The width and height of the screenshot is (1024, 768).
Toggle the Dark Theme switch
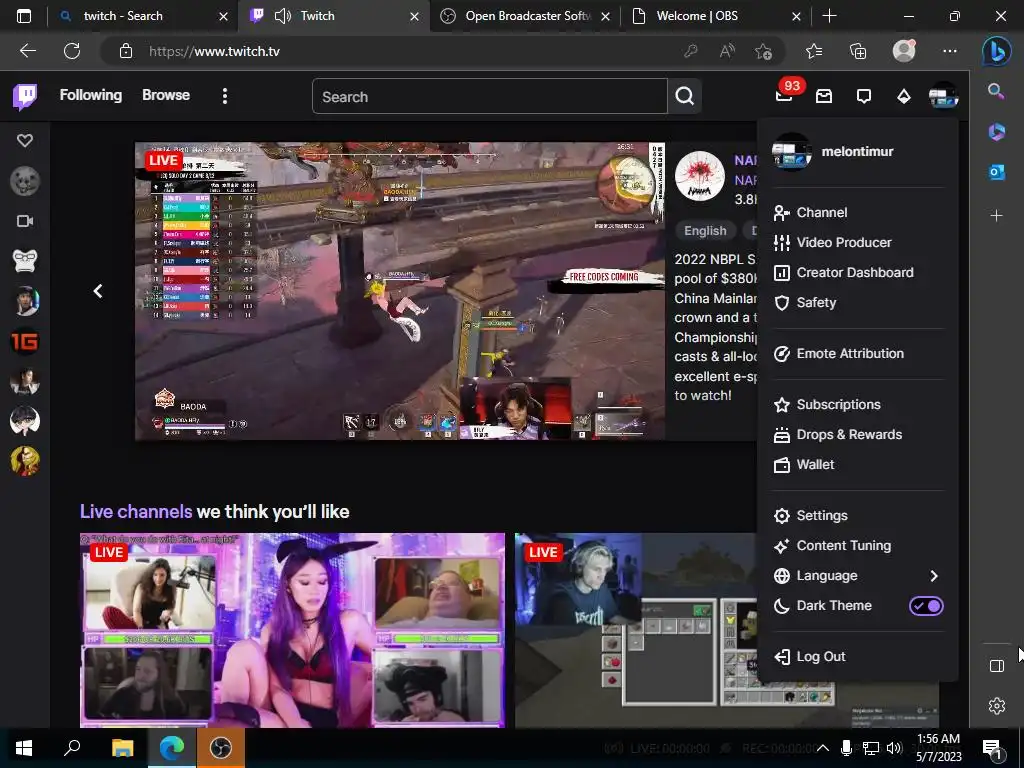(x=926, y=605)
